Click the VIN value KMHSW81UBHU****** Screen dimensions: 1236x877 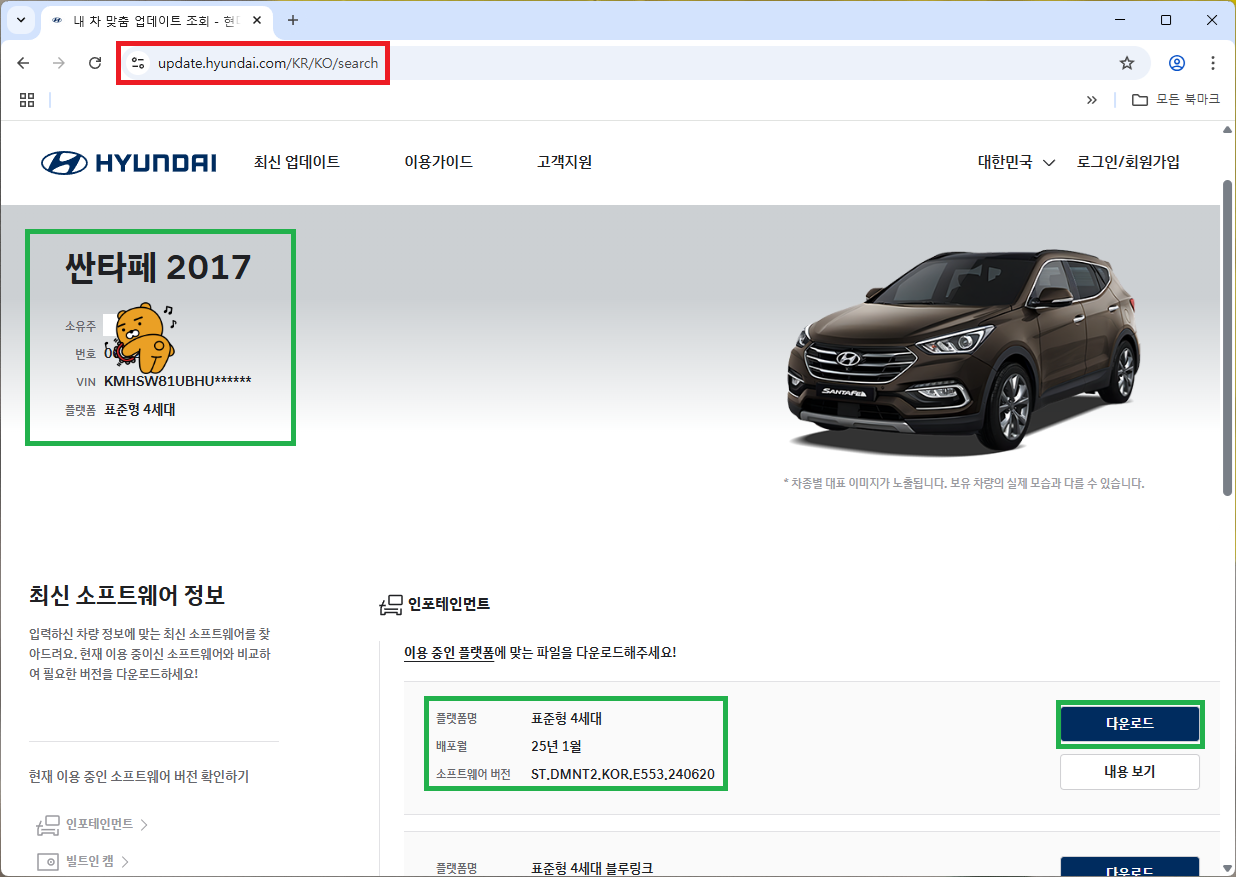coord(178,381)
